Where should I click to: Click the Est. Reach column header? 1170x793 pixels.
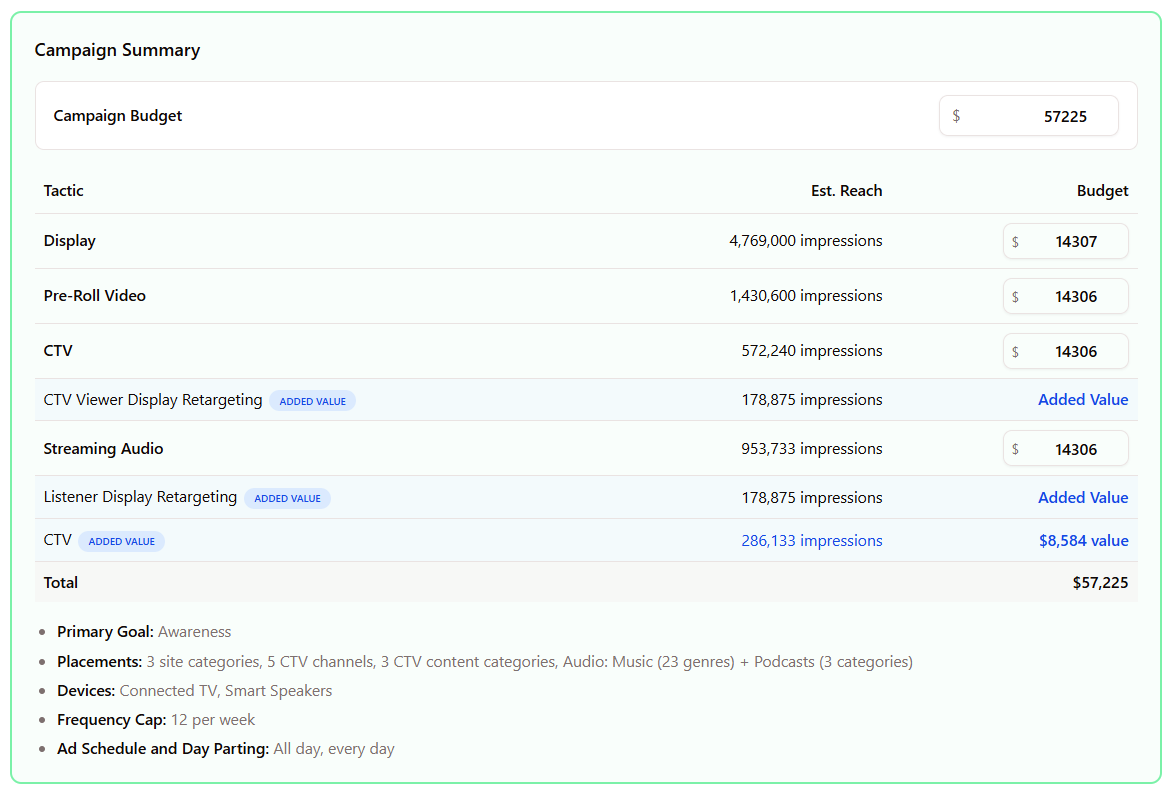pyautogui.click(x=846, y=190)
